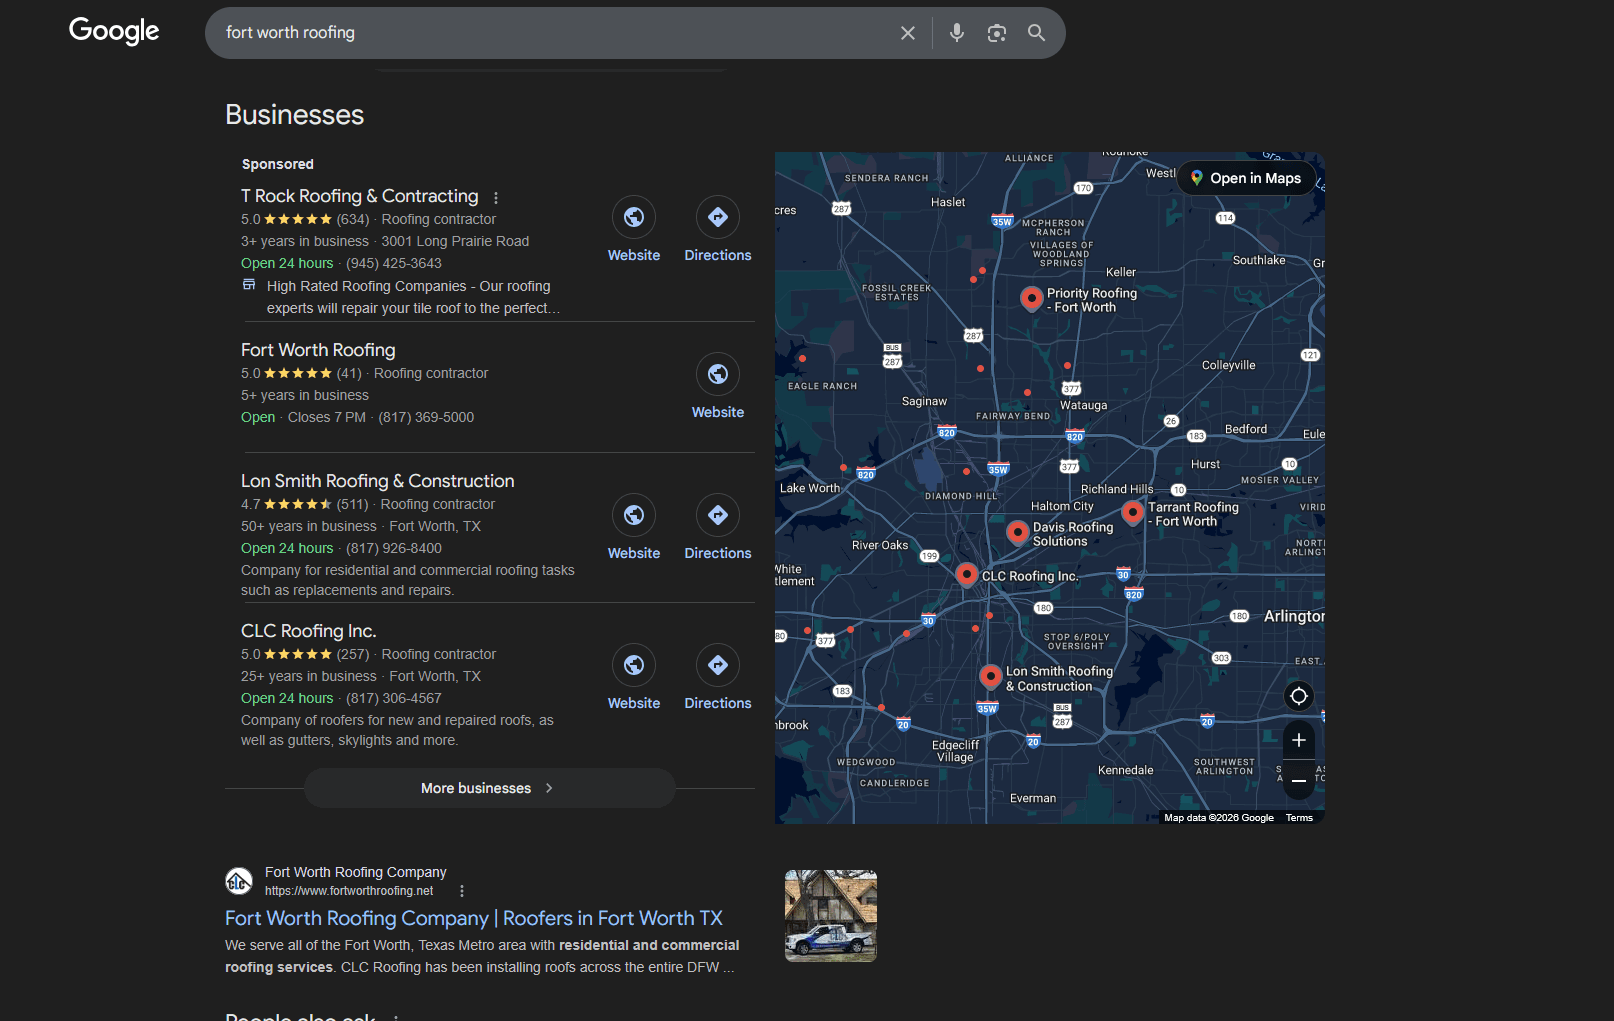The width and height of the screenshot is (1614, 1021).
Task: Open T Rock Roofing website icon
Action: coord(633,218)
